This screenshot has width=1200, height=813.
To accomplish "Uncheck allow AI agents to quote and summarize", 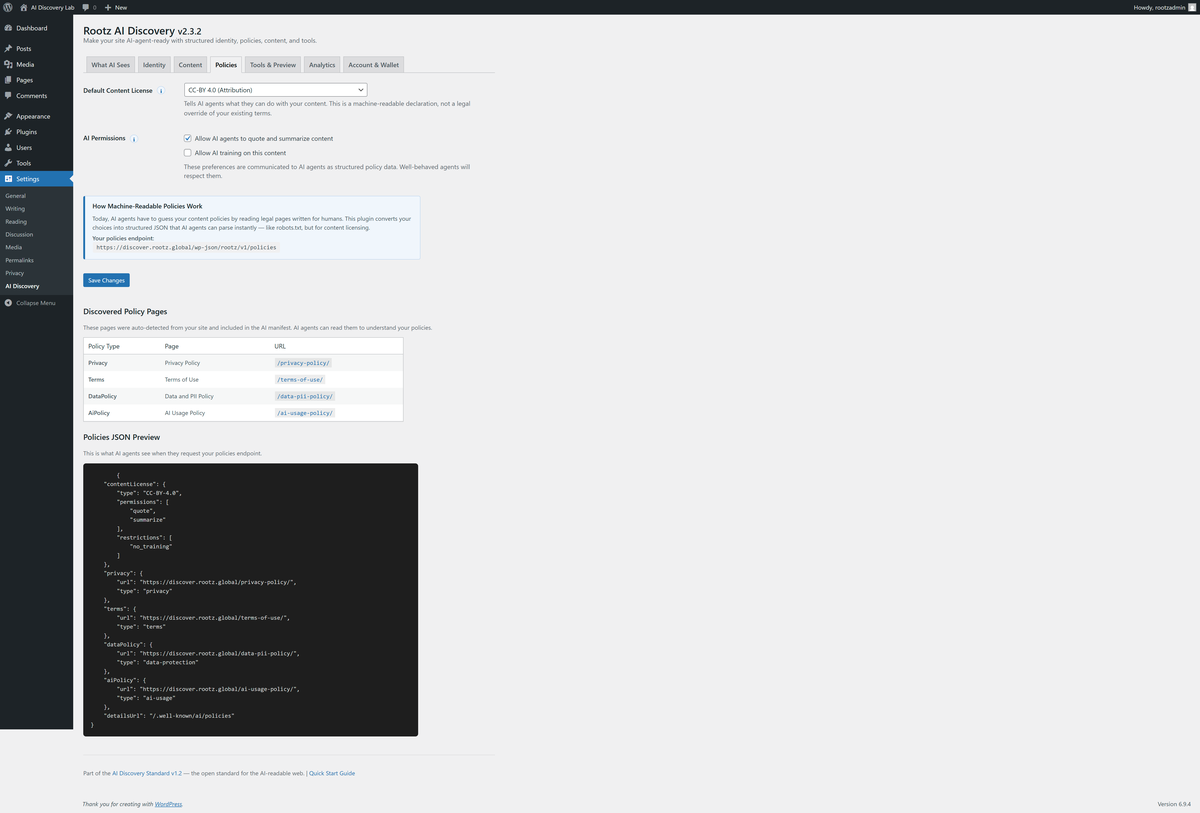I will point(188,138).
